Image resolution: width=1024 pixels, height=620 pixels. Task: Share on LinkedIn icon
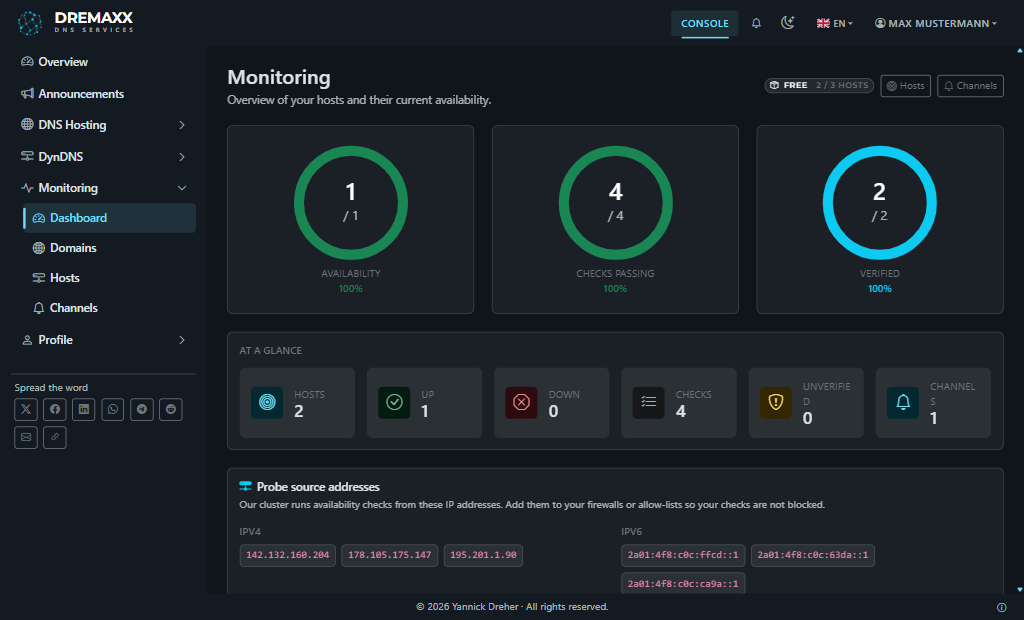tap(84, 410)
